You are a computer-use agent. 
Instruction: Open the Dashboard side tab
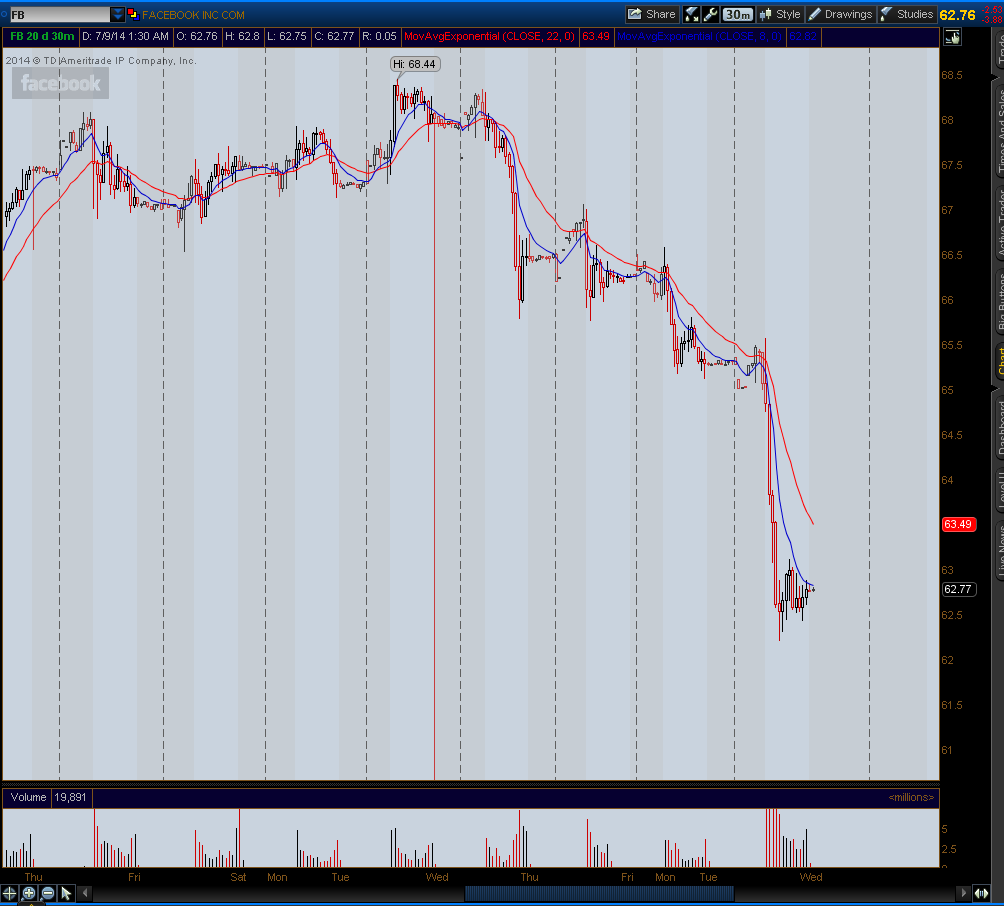[999, 428]
